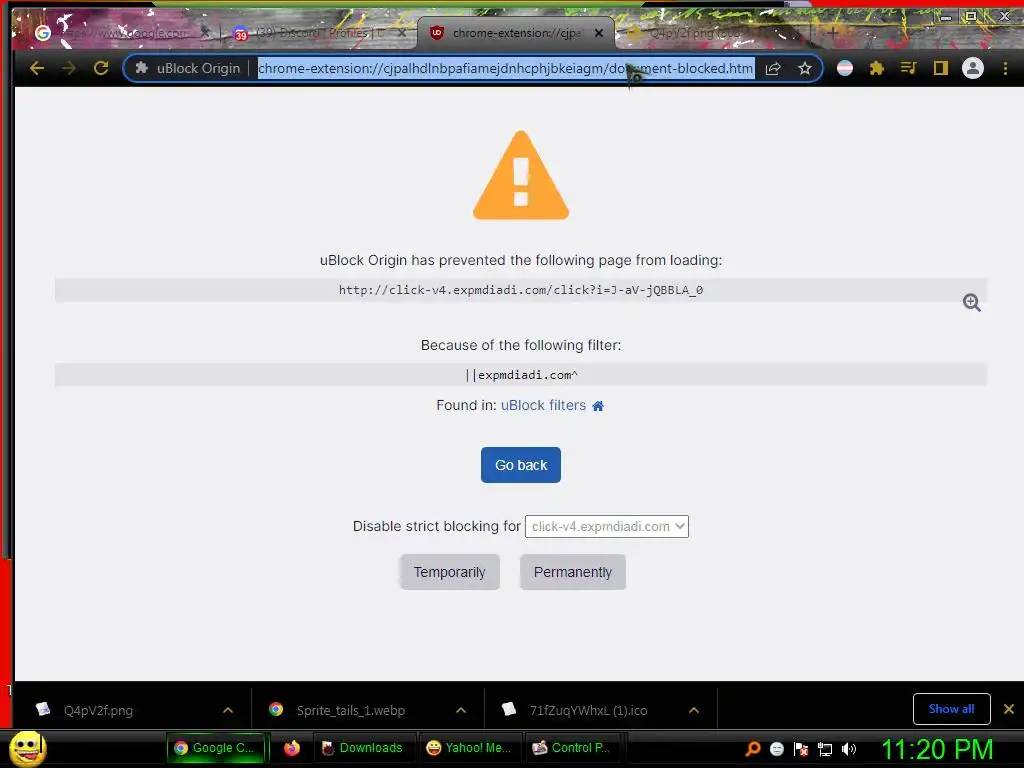
Task: Open the uBlock filters link
Action: pos(543,406)
